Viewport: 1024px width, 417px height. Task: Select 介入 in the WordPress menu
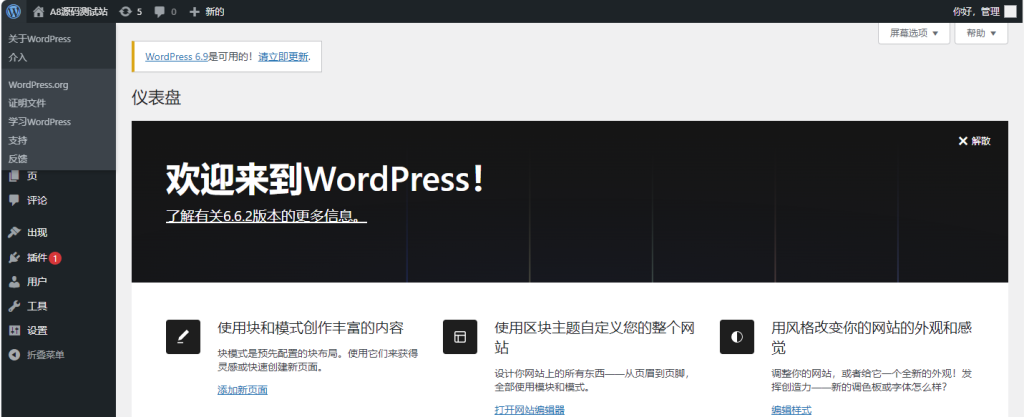18,57
